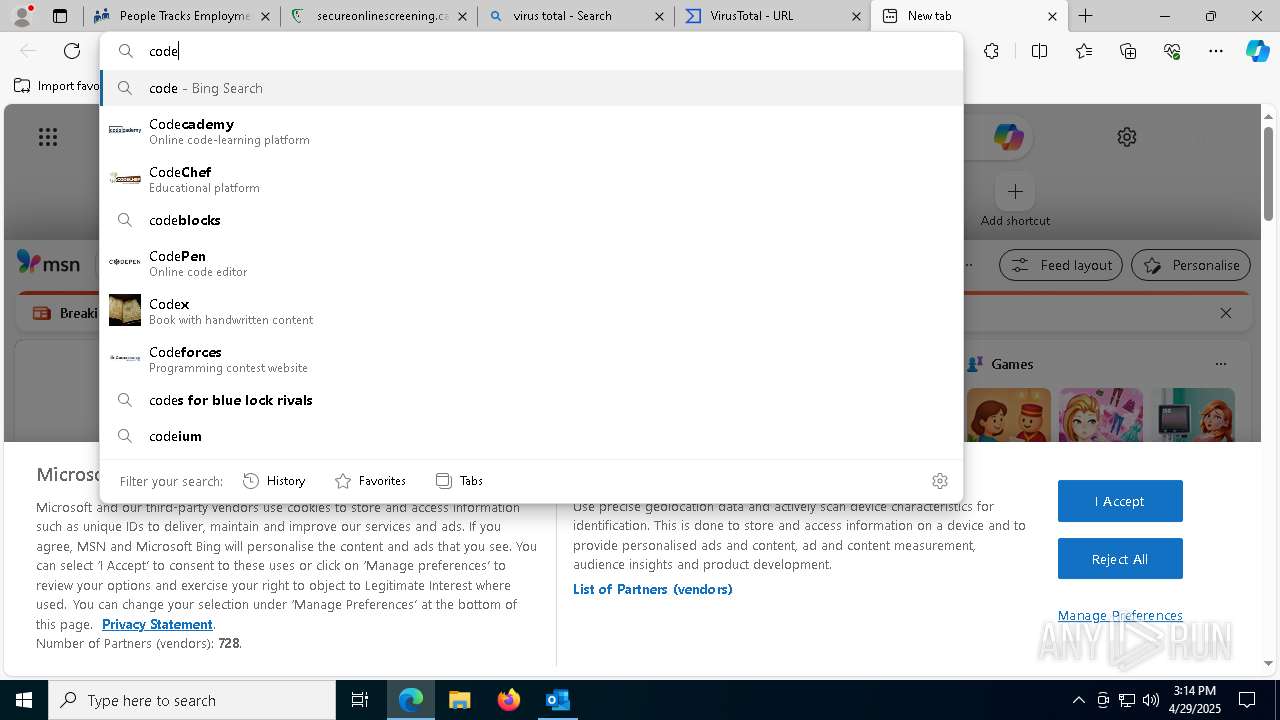Switch to VirusTotal - URL tab
The image size is (1280, 720).
tap(773, 16)
